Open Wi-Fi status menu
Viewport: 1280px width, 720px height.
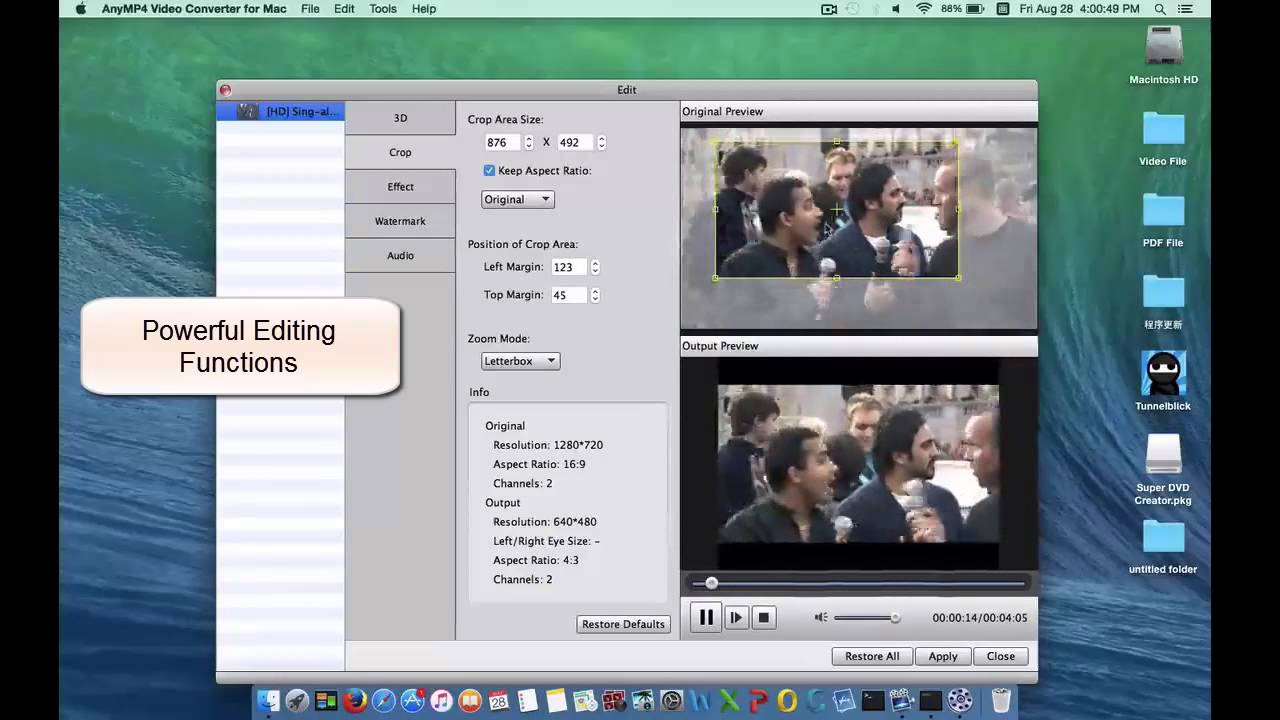[923, 9]
